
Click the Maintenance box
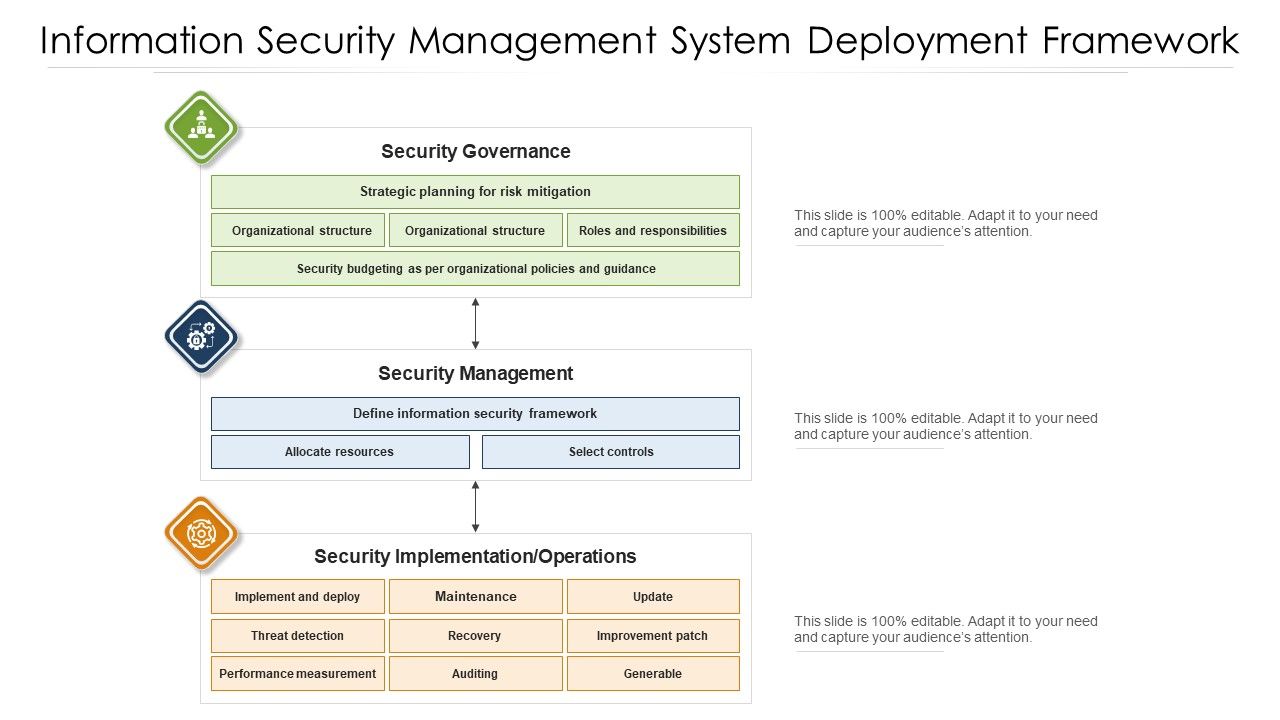pos(475,596)
